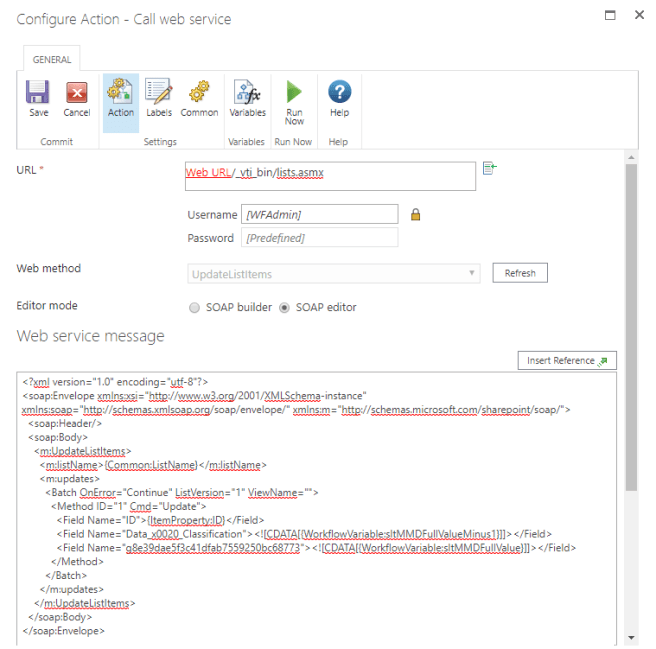Click the <?xml version="1.0" declaration line
The width and height of the screenshot is (656, 649).
[x=115, y=382]
